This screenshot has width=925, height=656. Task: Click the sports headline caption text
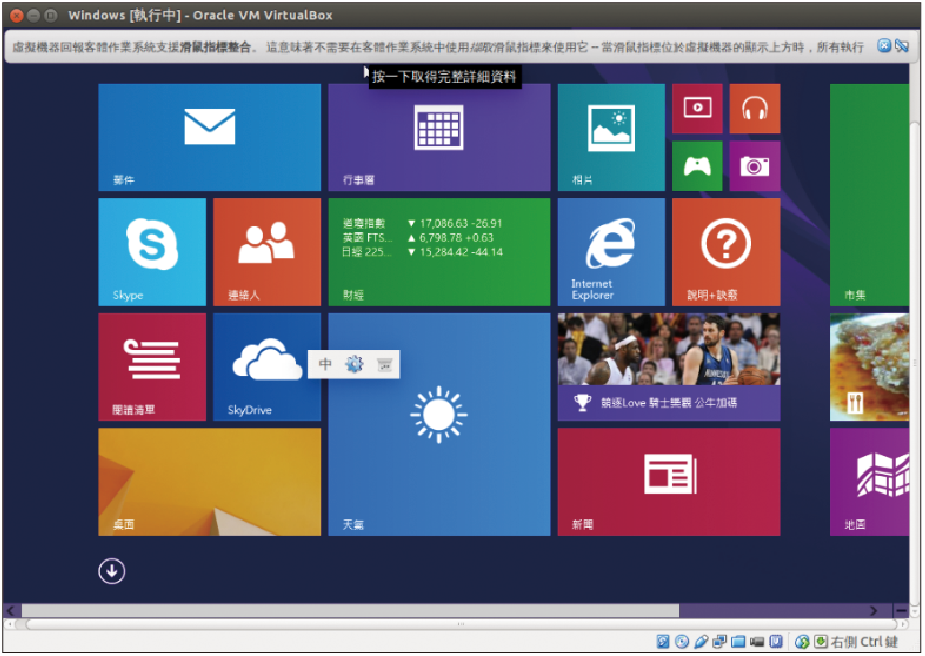point(668,403)
